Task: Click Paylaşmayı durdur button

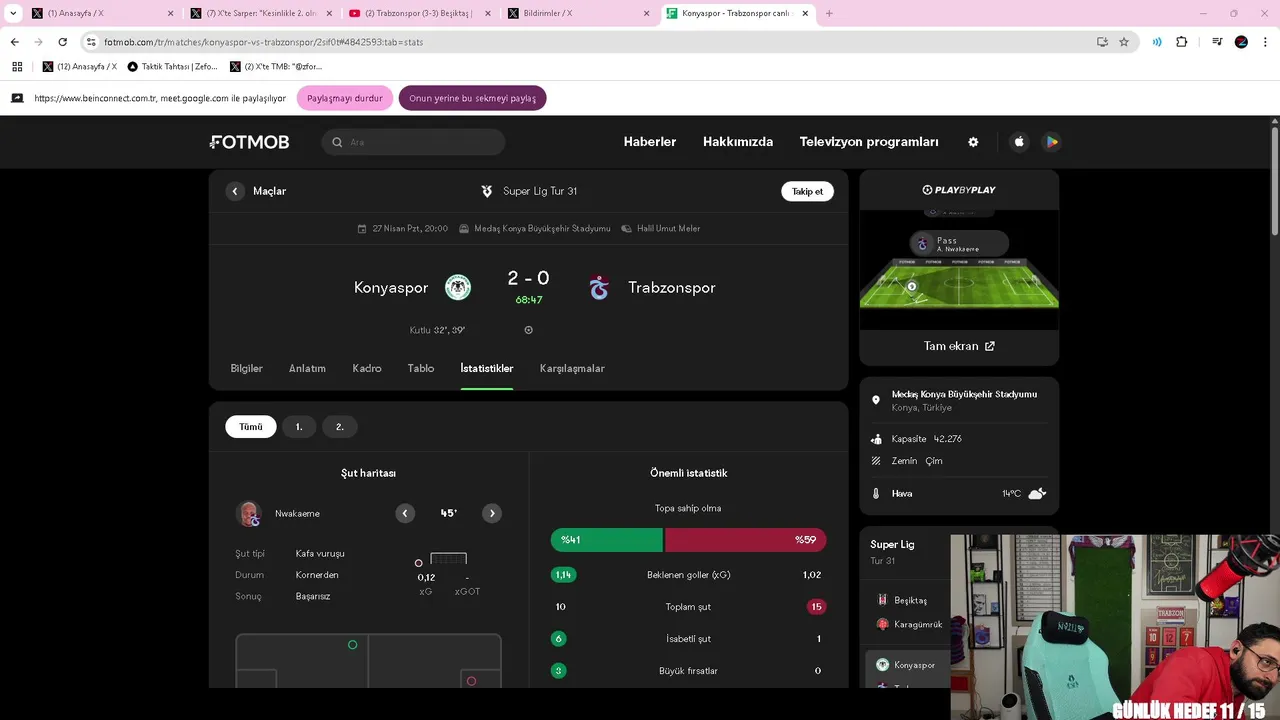Action: click(x=345, y=98)
